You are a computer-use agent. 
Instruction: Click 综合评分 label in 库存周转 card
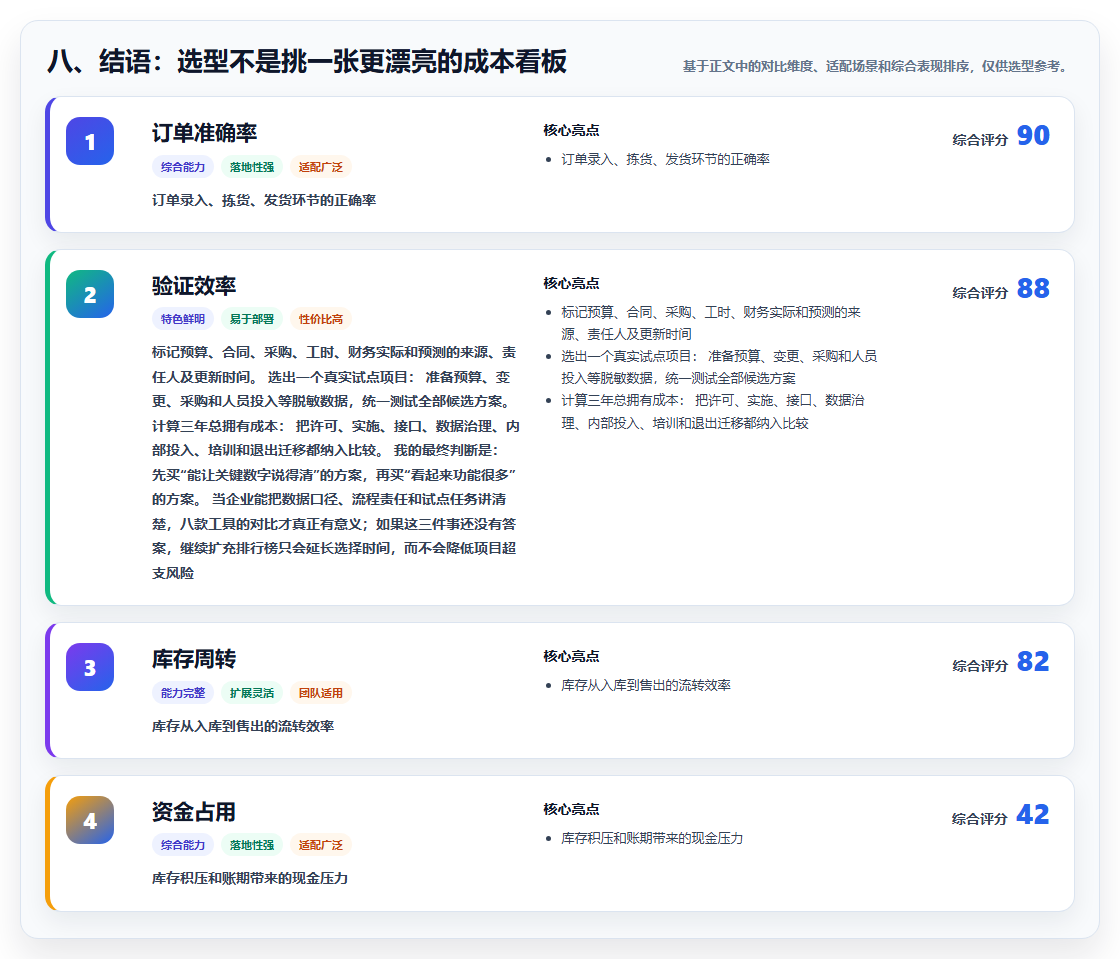(980, 666)
